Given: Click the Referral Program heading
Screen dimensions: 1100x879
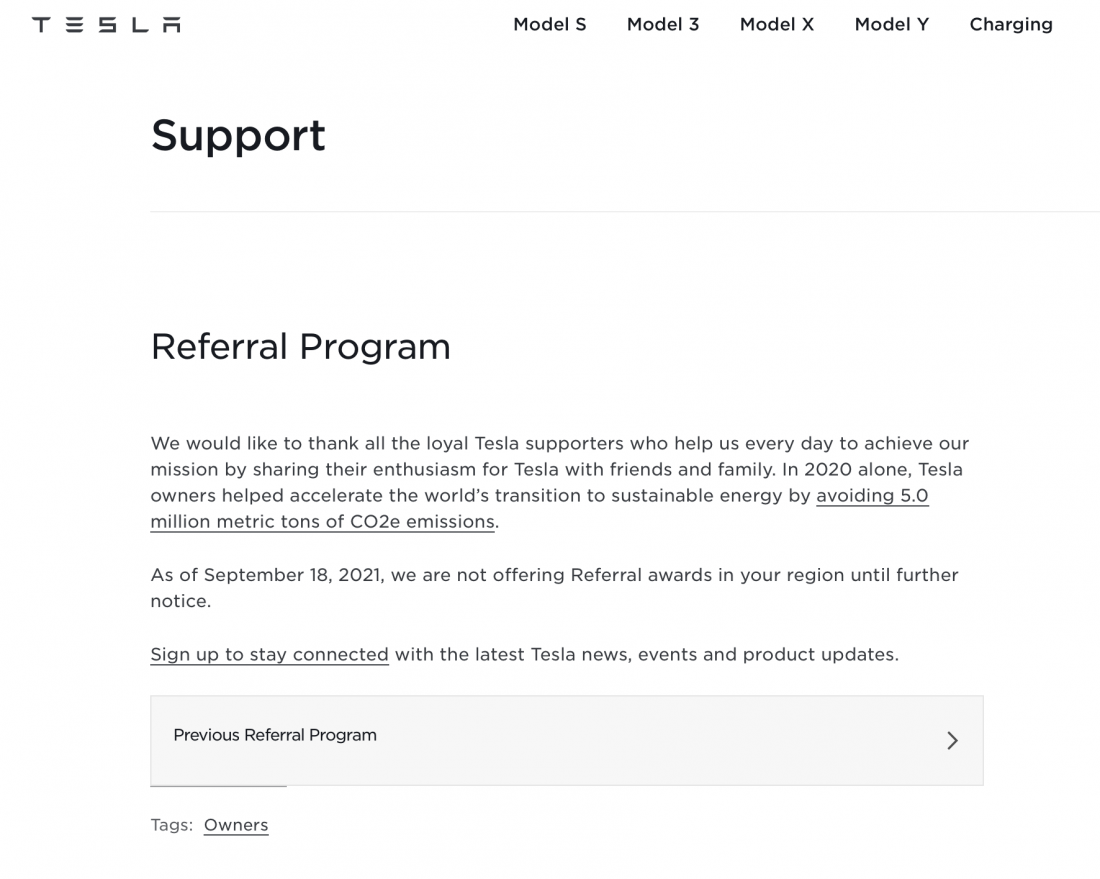Looking at the screenshot, I should click(300, 347).
